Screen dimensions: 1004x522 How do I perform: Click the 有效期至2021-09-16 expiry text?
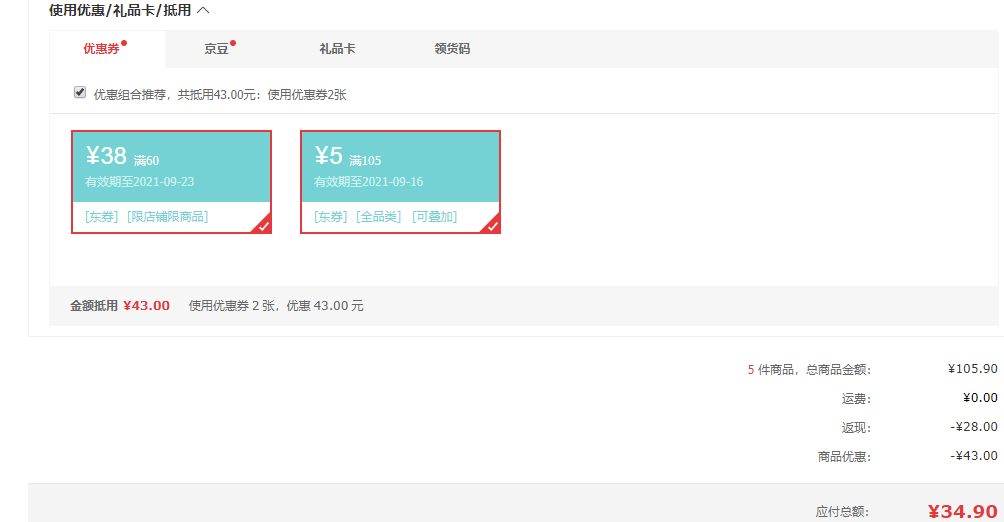[368, 182]
